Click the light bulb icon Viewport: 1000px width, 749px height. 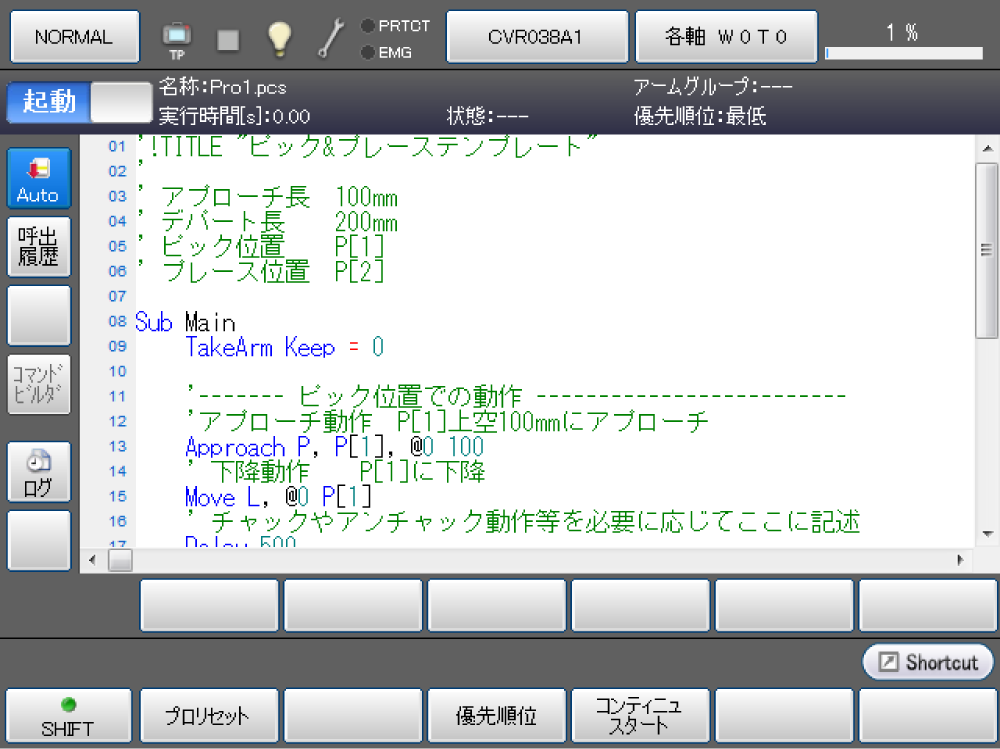tap(279, 38)
